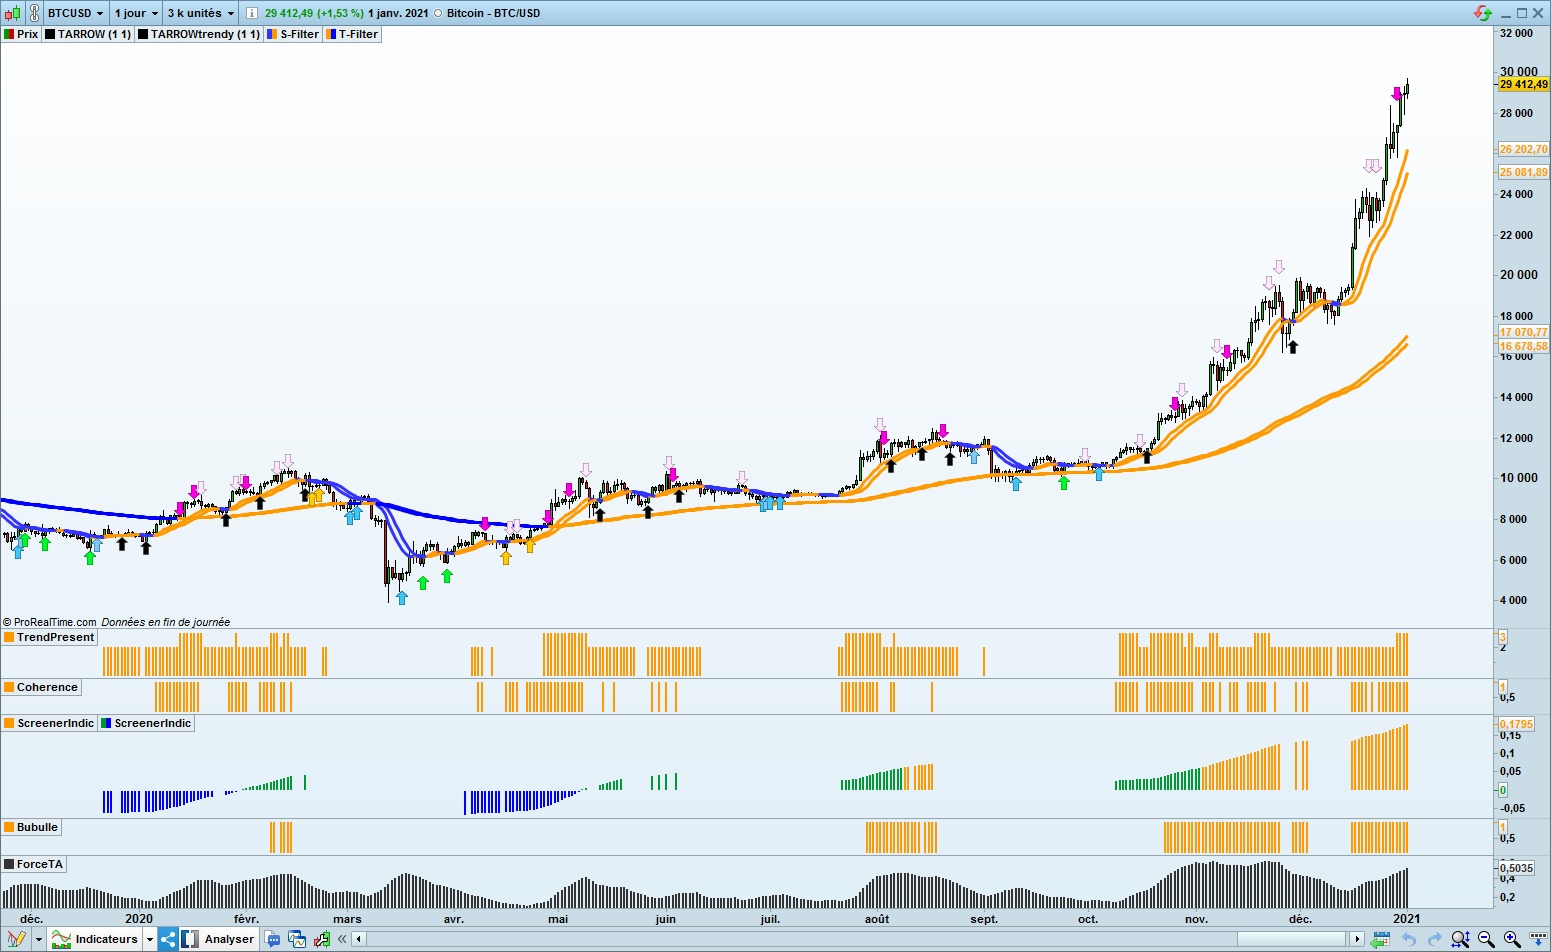Viewport: 1551px width, 952px height.
Task: Click the undo arrow icon
Action: [1409, 939]
